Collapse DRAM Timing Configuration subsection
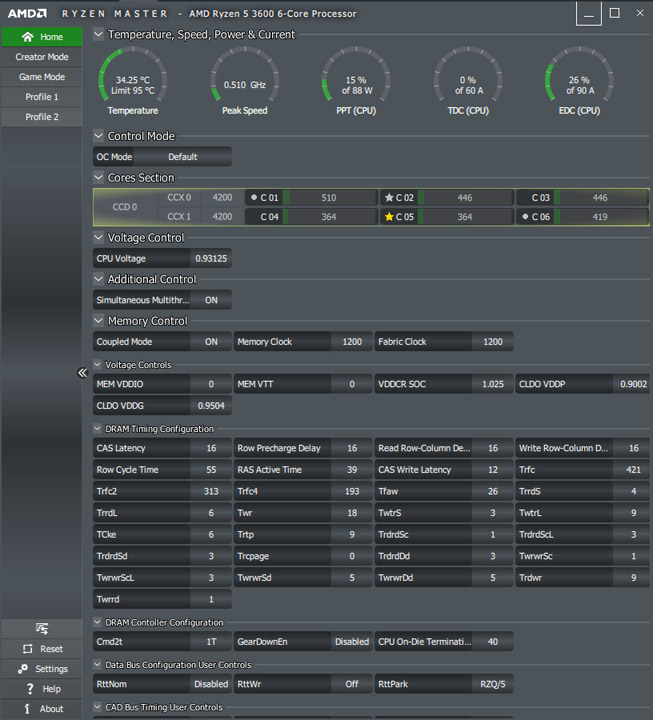The height and width of the screenshot is (720, 653). (97, 428)
